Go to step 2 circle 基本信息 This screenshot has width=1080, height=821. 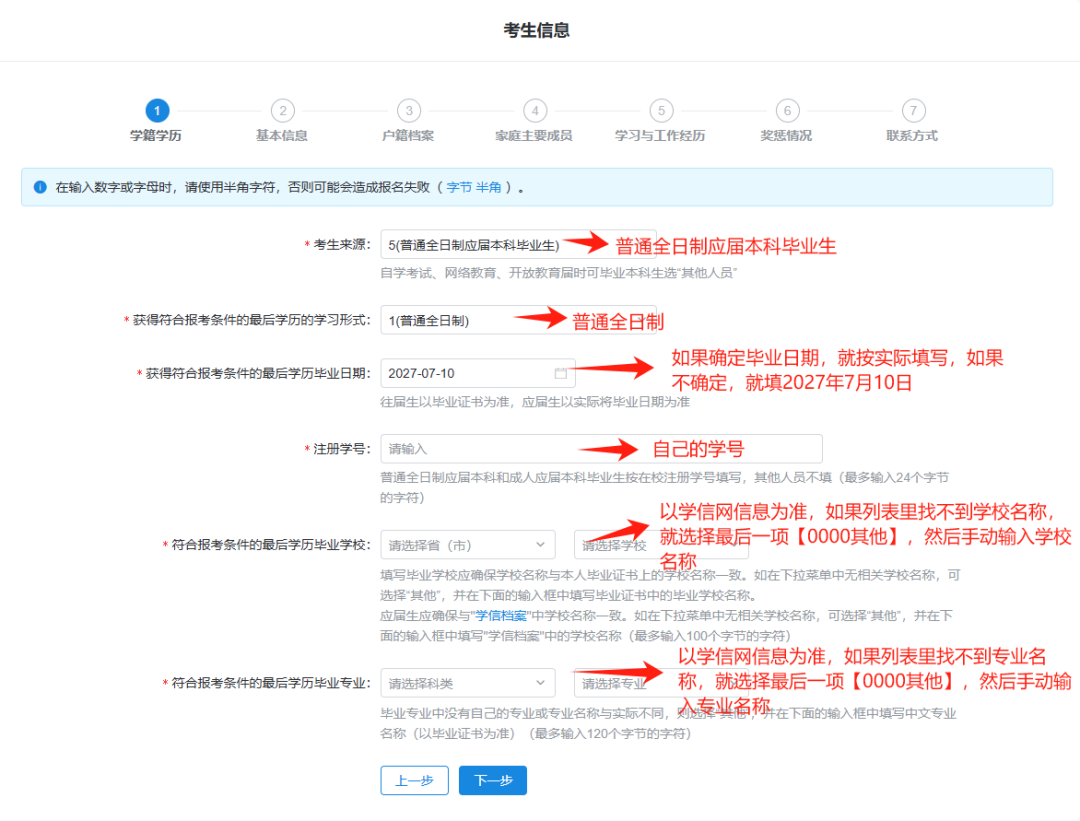click(x=282, y=110)
